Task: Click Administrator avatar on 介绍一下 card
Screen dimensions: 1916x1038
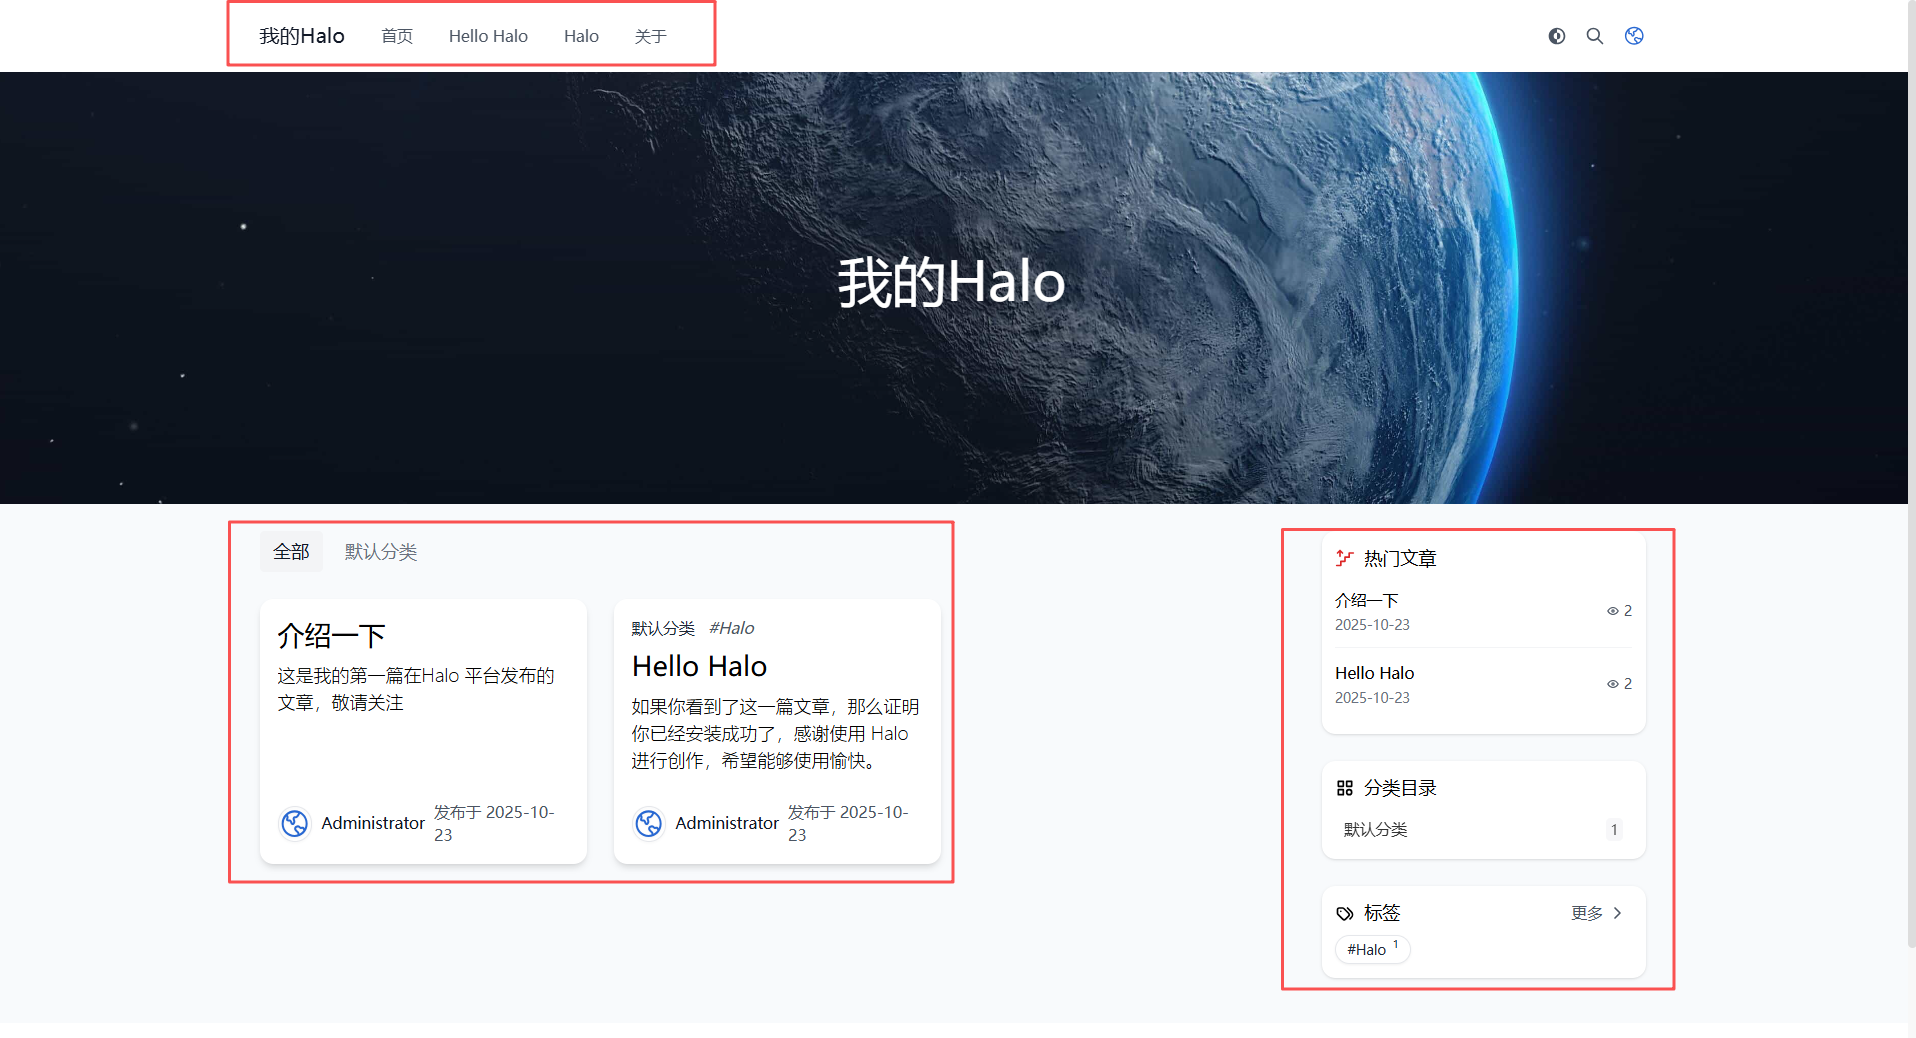Action: click(295, 823)
